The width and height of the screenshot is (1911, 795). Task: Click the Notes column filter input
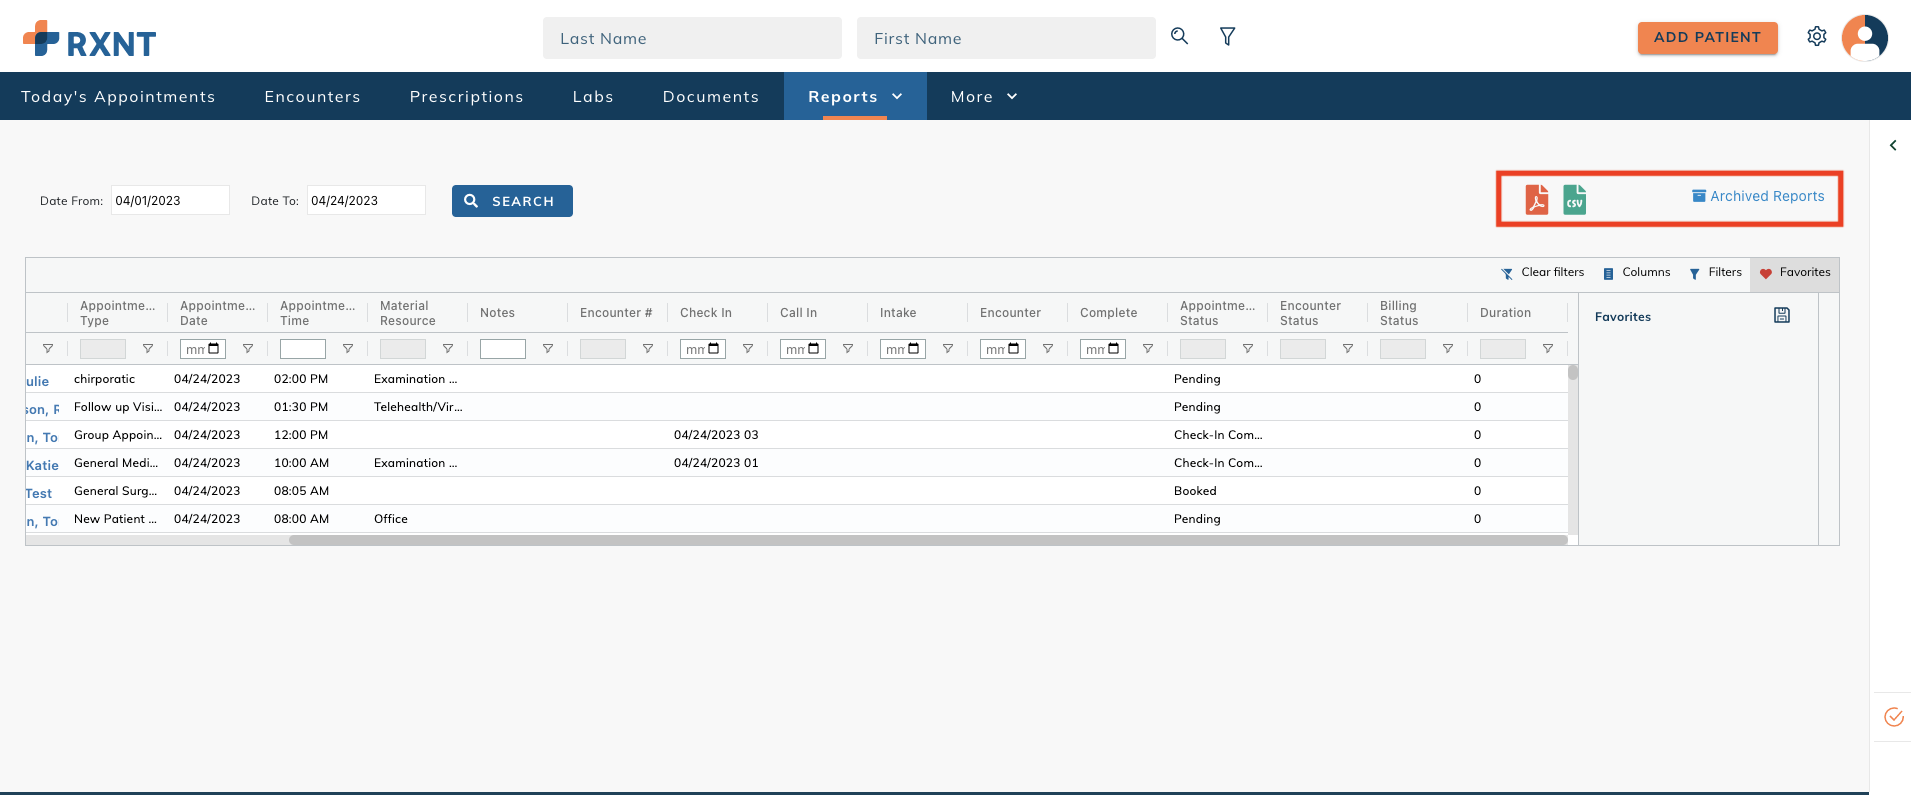click(x=503, y=349)
